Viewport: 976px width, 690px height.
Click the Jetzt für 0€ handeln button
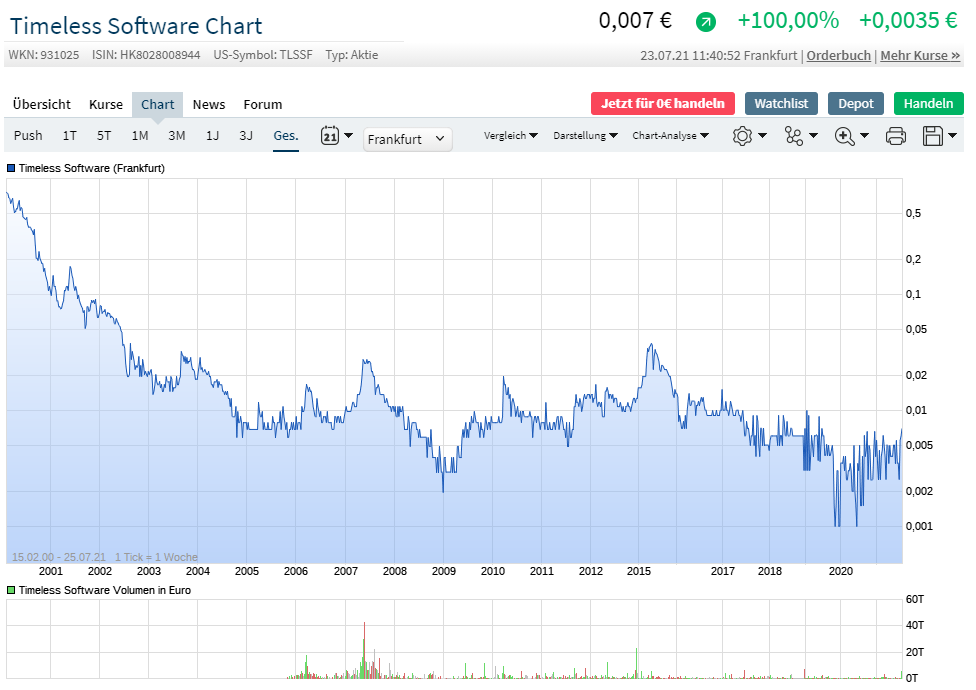pos(663,103)
